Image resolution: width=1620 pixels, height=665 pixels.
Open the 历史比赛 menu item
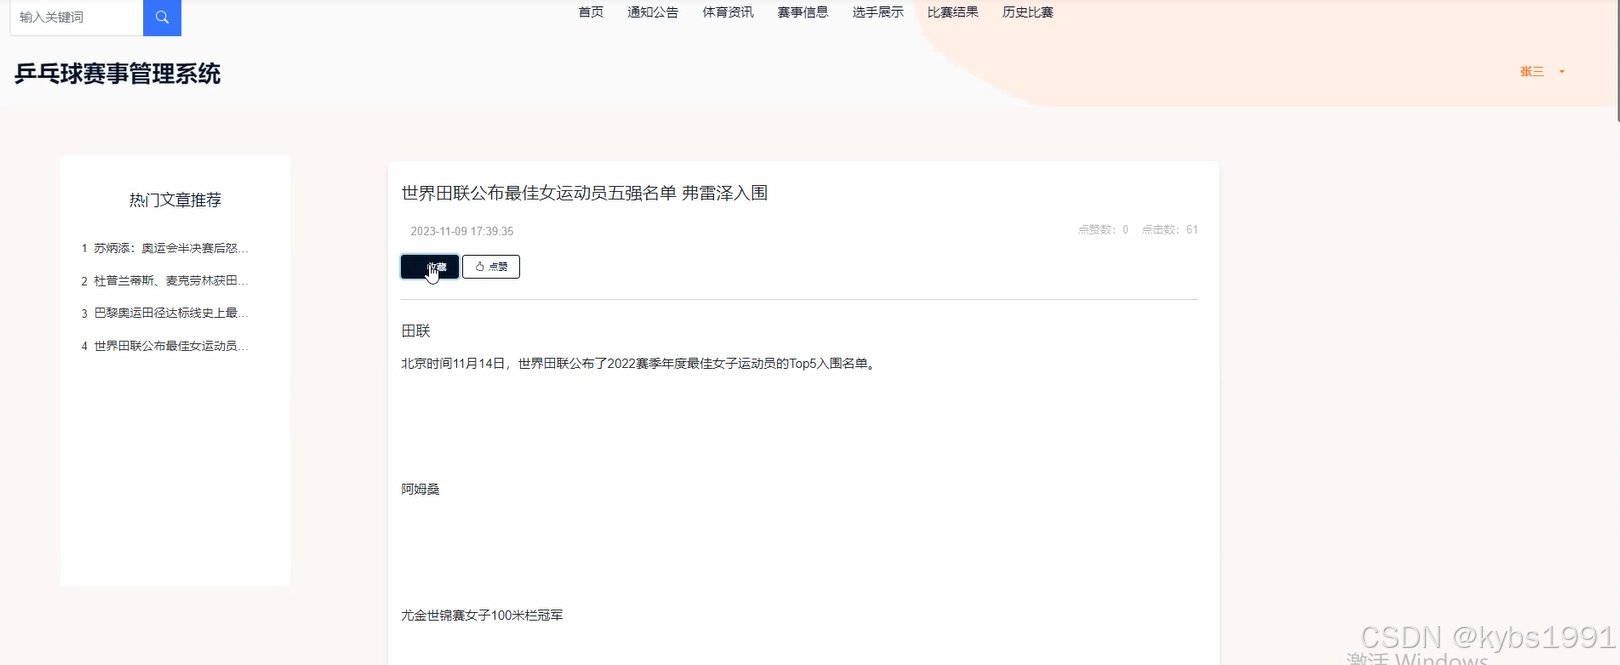click(x=1028, y=12)
